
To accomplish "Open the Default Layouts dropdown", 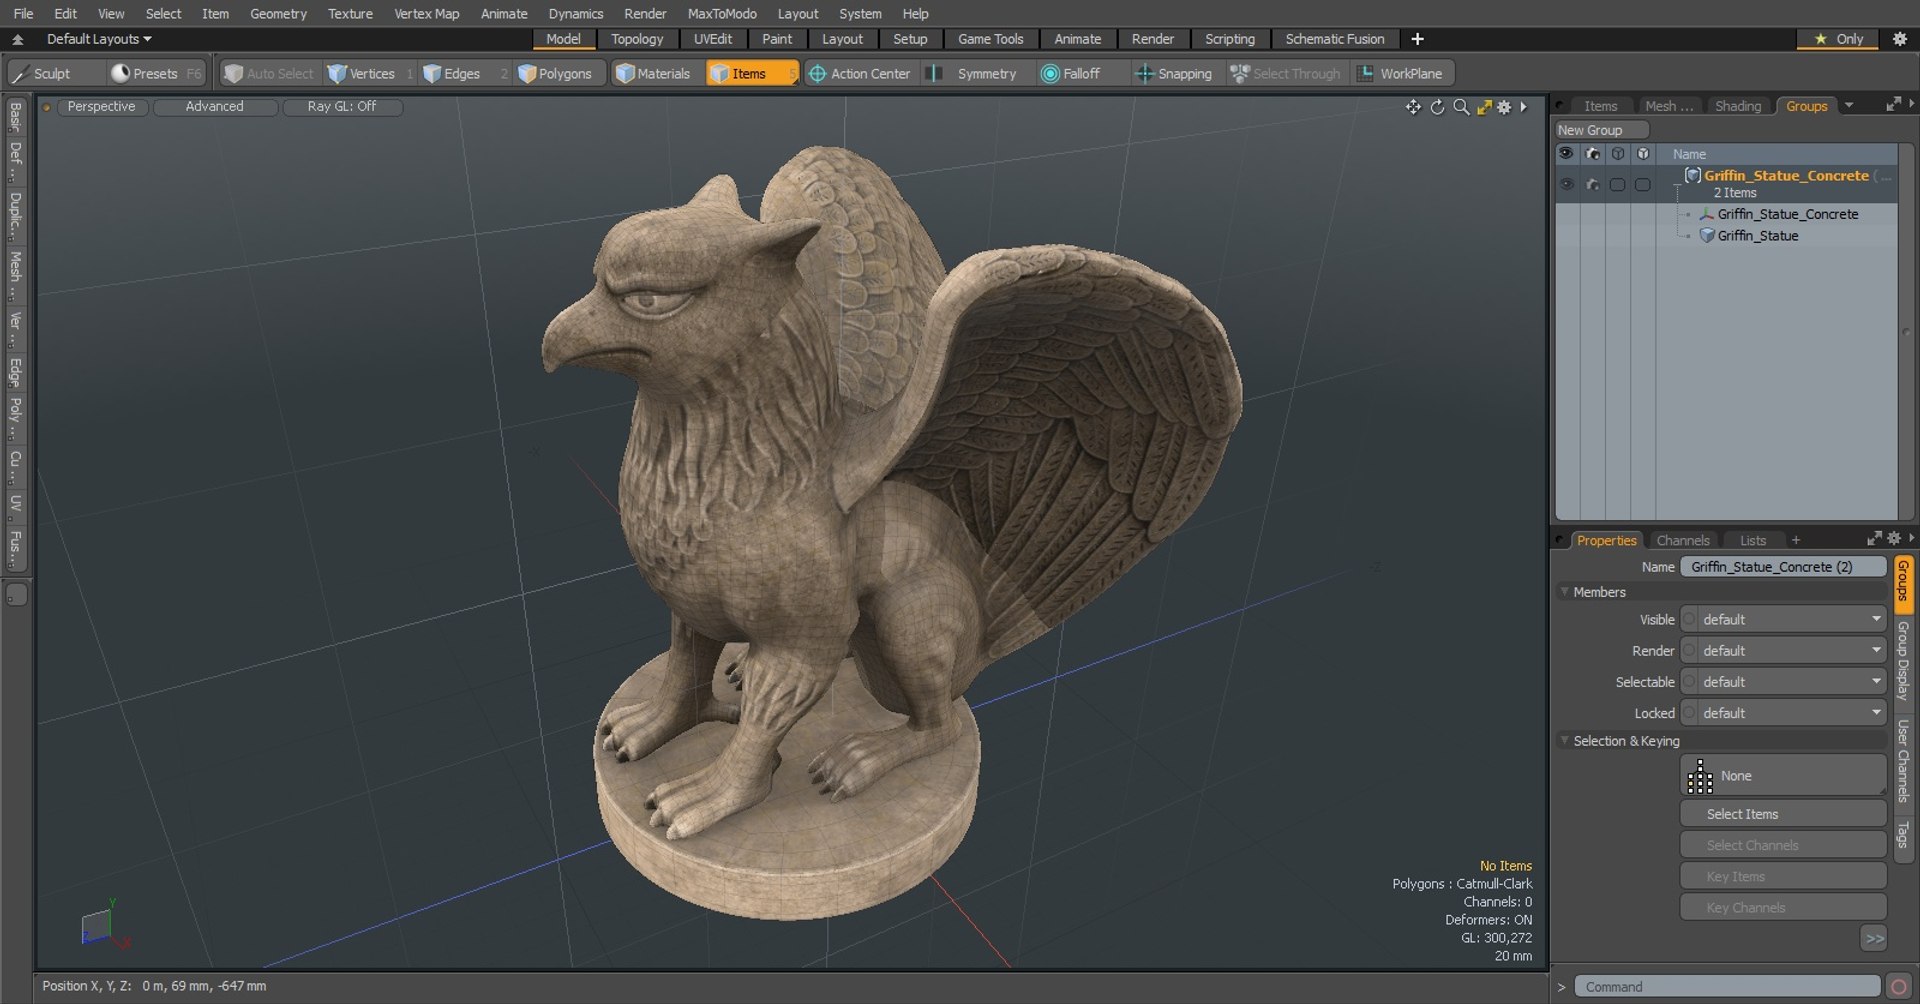I will (x=99, y=39).
